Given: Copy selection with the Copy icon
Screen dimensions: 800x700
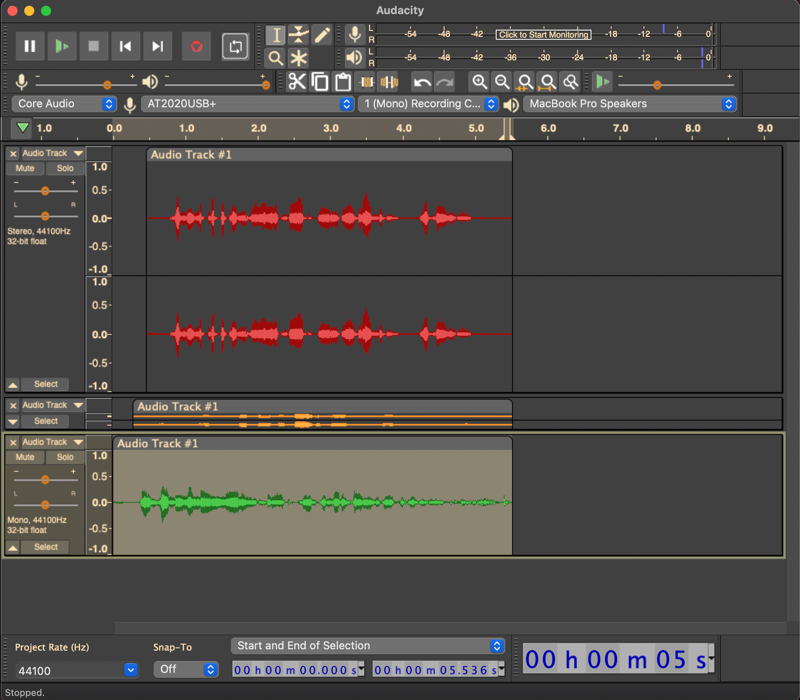Looking at the screenshot, I should (320, 82).
